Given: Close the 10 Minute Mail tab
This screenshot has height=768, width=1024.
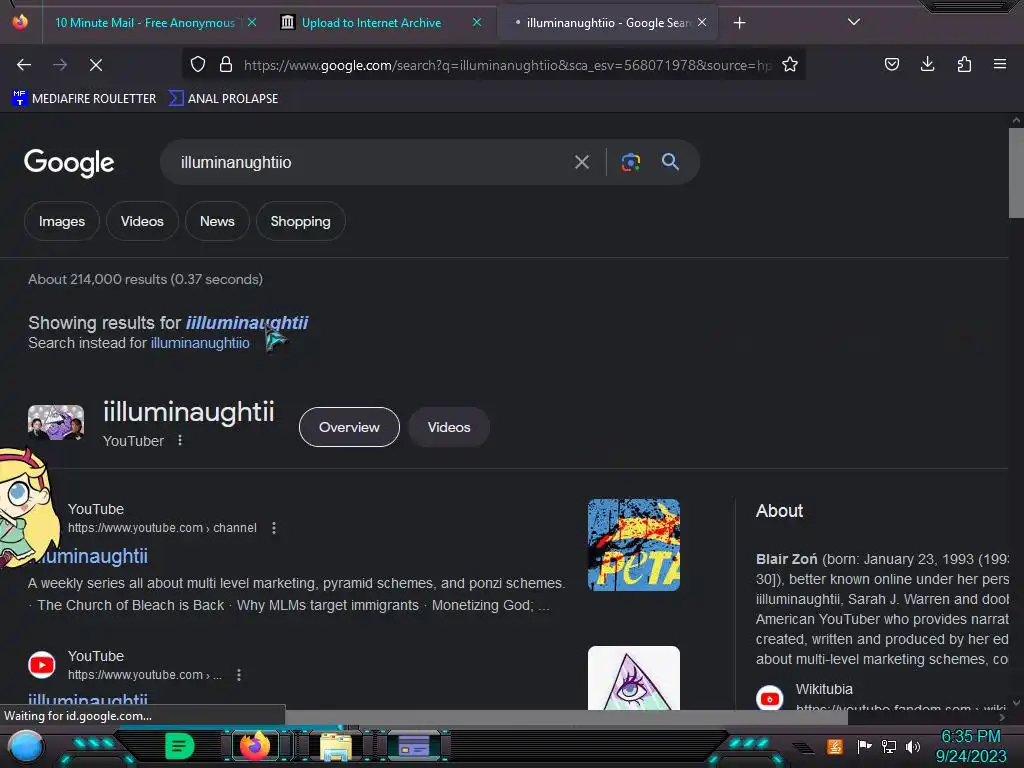Looking at the screenshot, I should coord(252,22).
